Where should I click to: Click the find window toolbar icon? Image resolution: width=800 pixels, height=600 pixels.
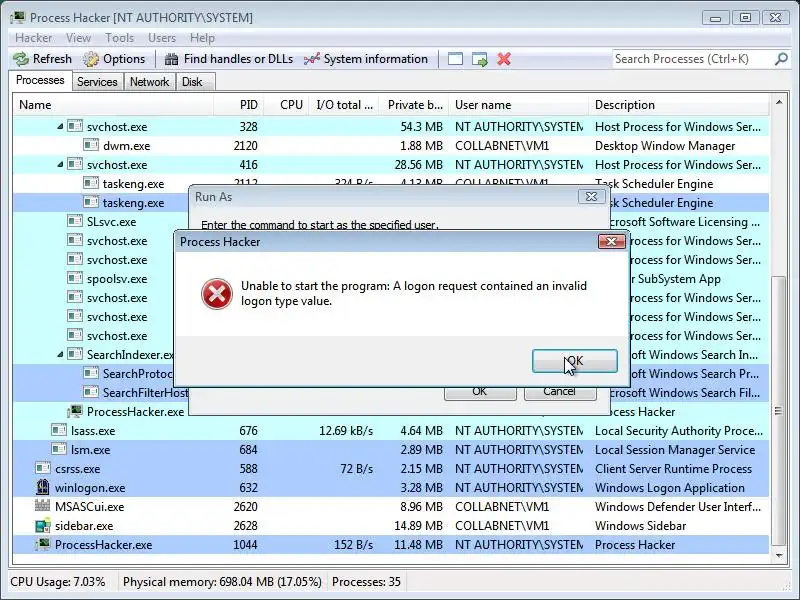[x=455, y=59]
